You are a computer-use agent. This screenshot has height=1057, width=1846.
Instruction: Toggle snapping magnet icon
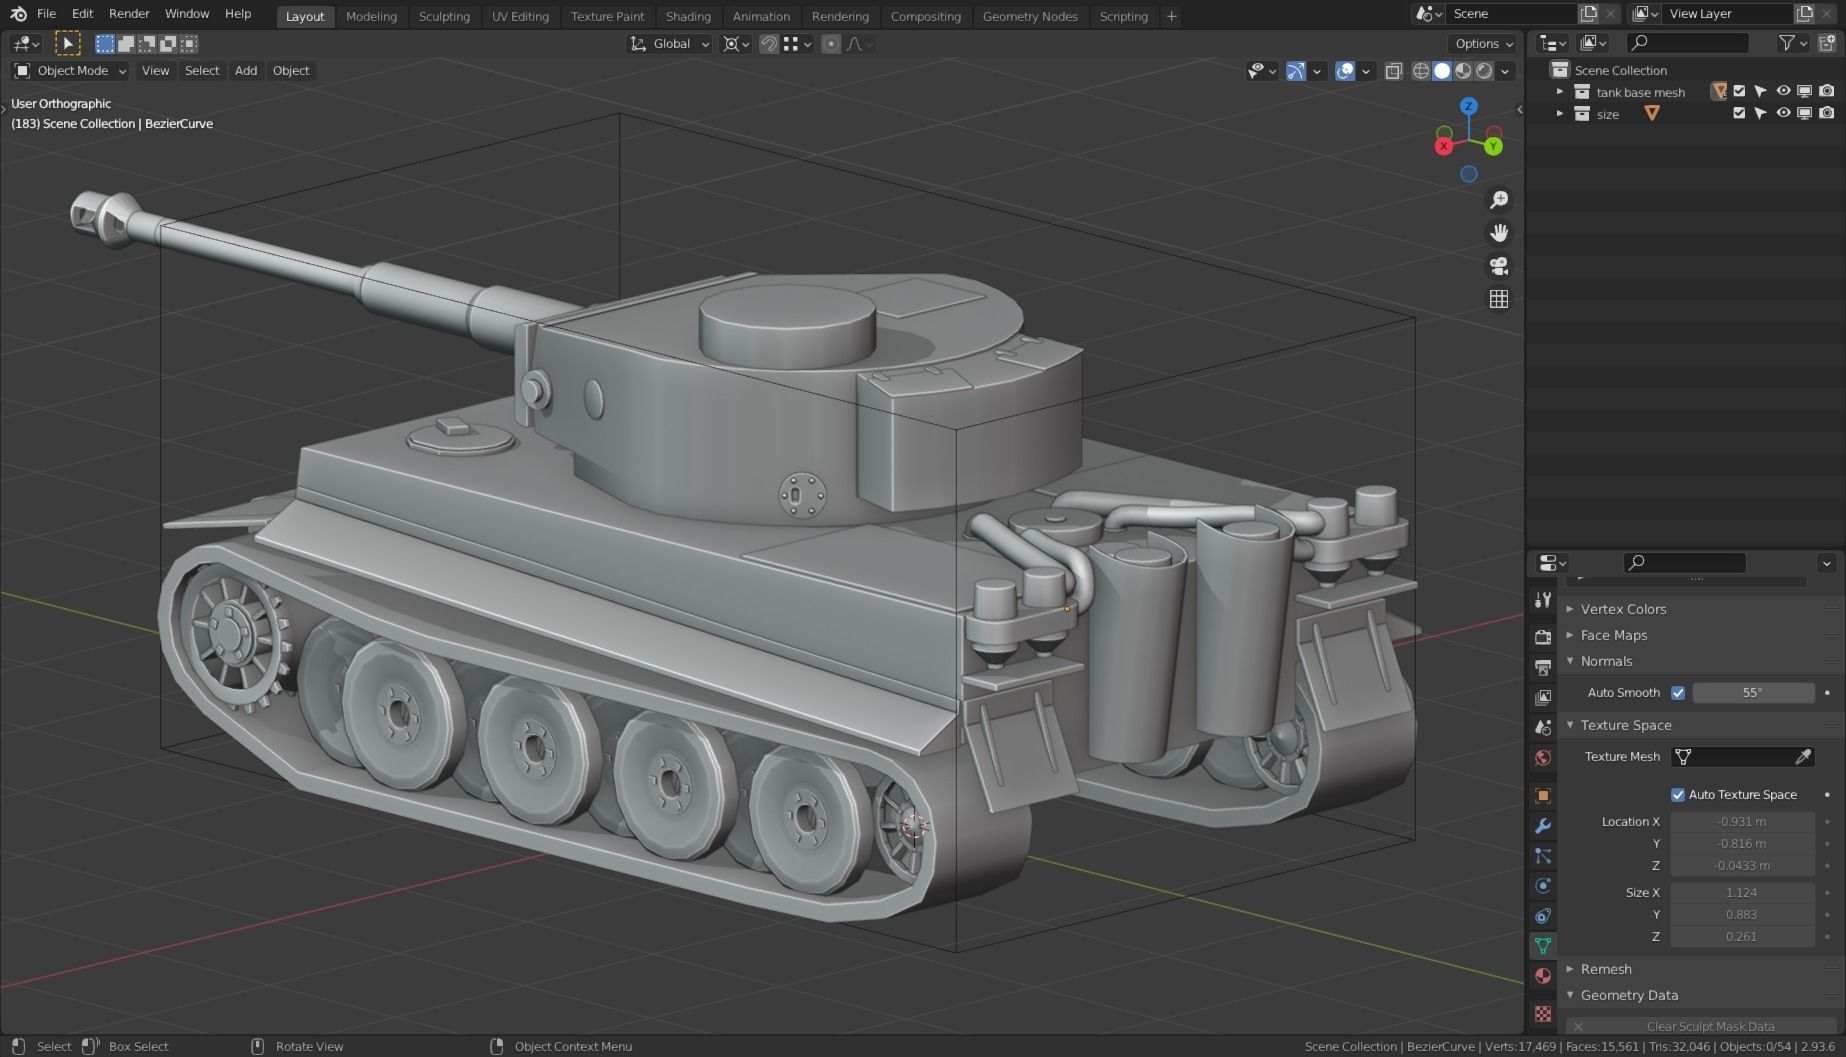tap(768, 44)
